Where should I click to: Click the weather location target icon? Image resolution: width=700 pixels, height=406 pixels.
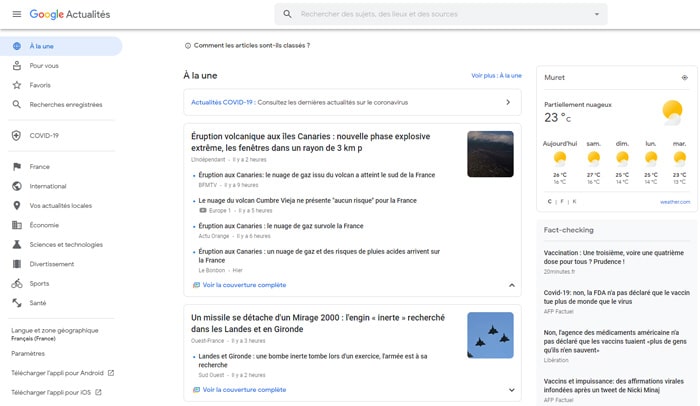[684, 77]
